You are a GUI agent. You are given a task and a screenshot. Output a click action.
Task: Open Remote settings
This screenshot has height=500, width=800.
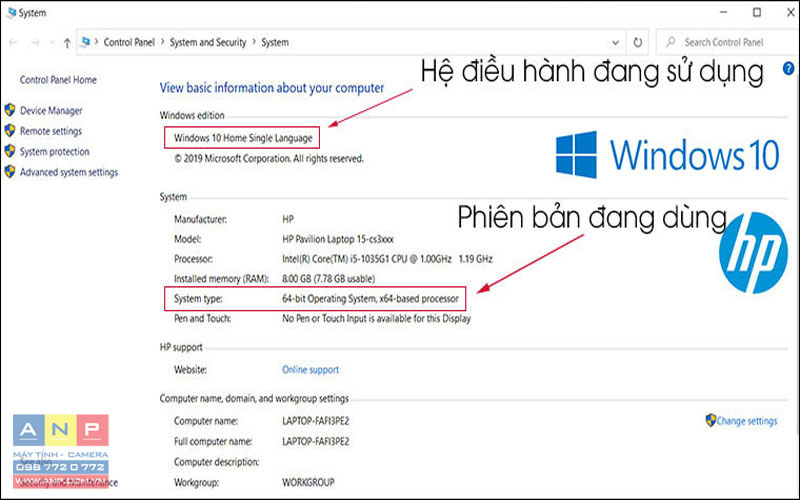click(51, 131)
